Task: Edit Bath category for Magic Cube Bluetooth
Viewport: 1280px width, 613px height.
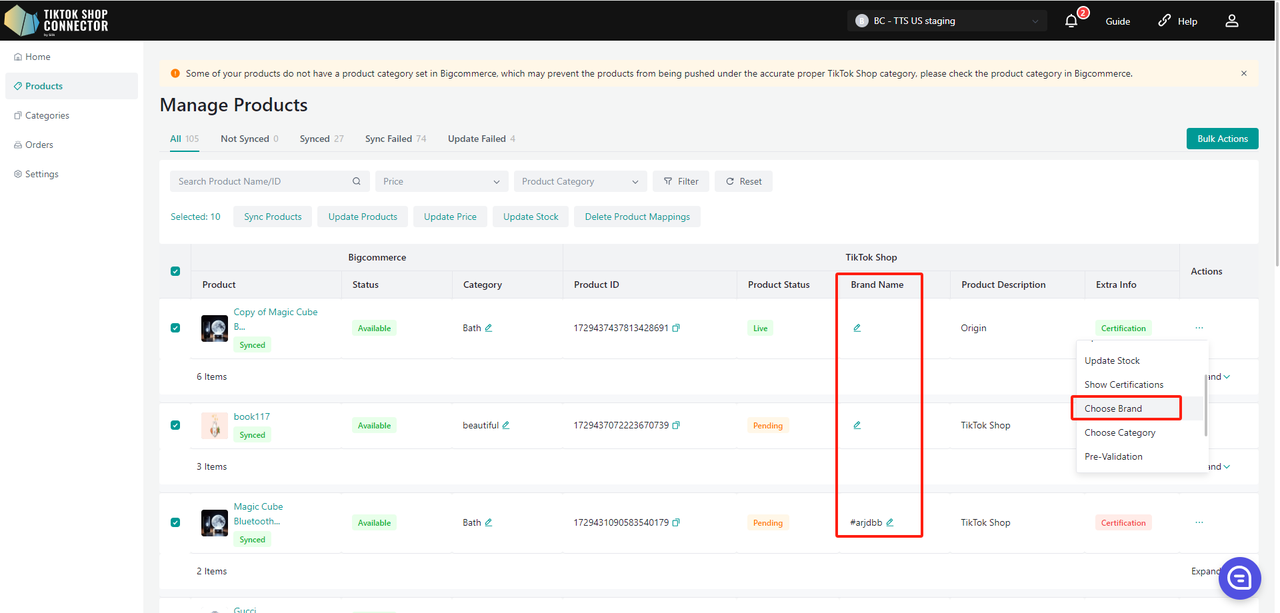Action: click(x=489, y=522)
